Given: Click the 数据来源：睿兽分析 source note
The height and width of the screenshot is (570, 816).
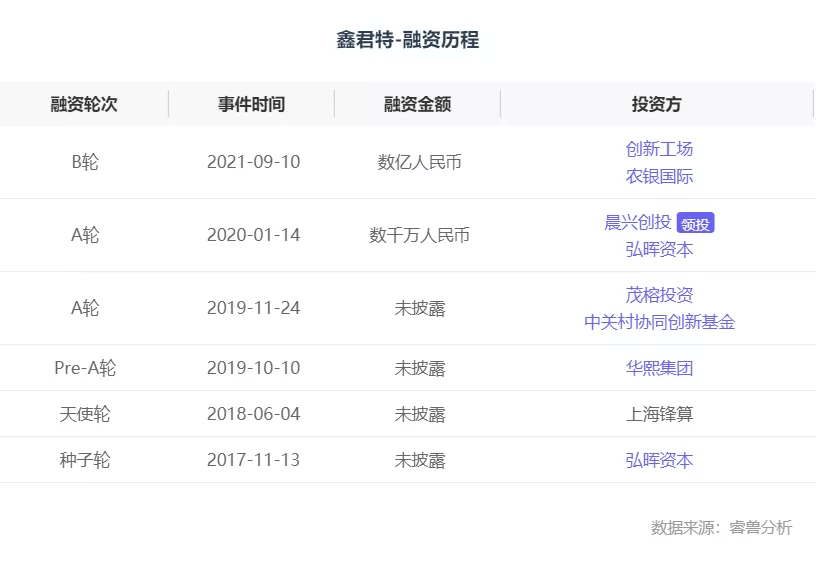Looking at the screenshot, I should click(721, 527).
